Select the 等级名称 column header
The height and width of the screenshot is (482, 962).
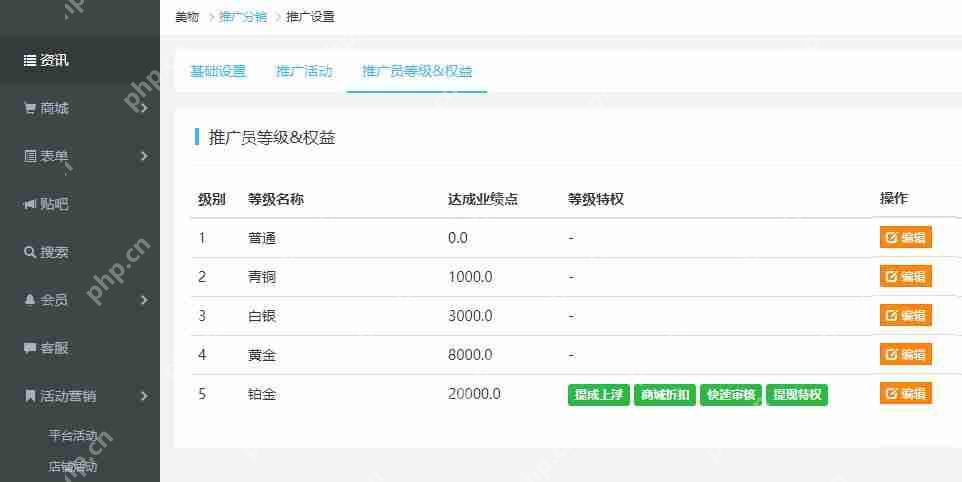tap(275, 199)
